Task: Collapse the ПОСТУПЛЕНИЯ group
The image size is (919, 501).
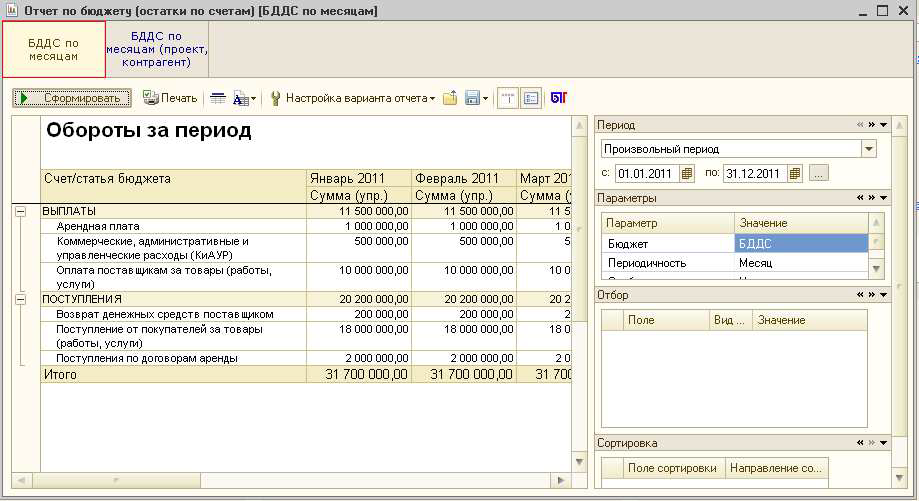Action: click(21, 299)
